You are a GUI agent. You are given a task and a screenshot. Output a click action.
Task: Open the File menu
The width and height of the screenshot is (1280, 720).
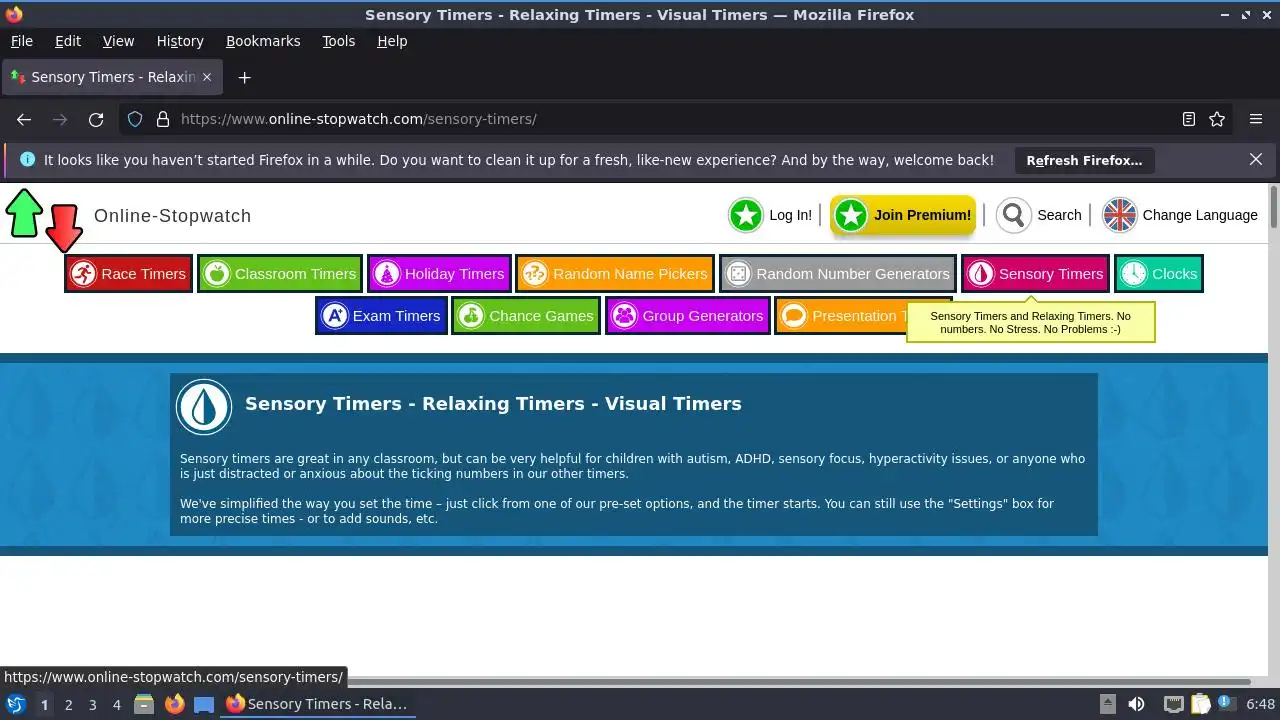22,41
